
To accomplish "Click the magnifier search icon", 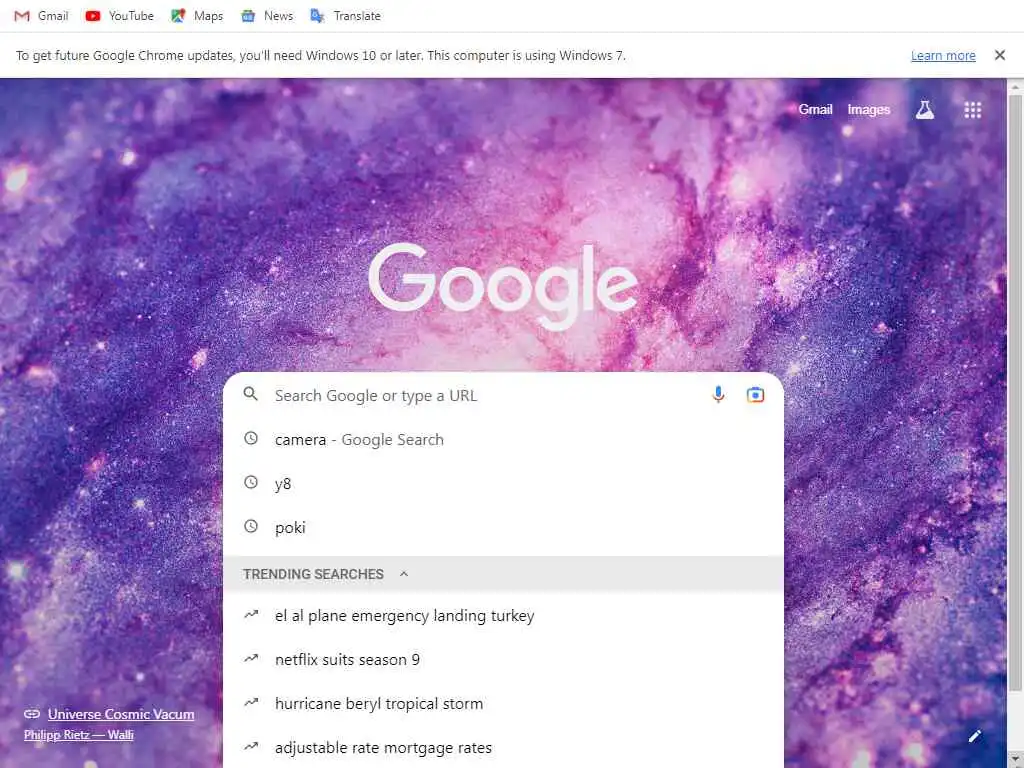I will (251, 394).
